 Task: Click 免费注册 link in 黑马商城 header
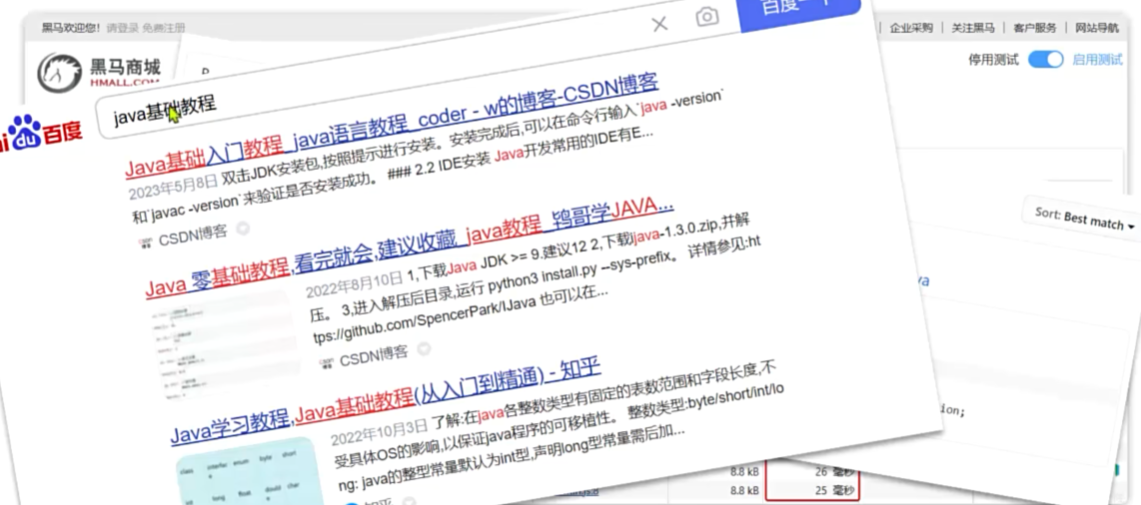pyautogui.click(x=164, y=28)
